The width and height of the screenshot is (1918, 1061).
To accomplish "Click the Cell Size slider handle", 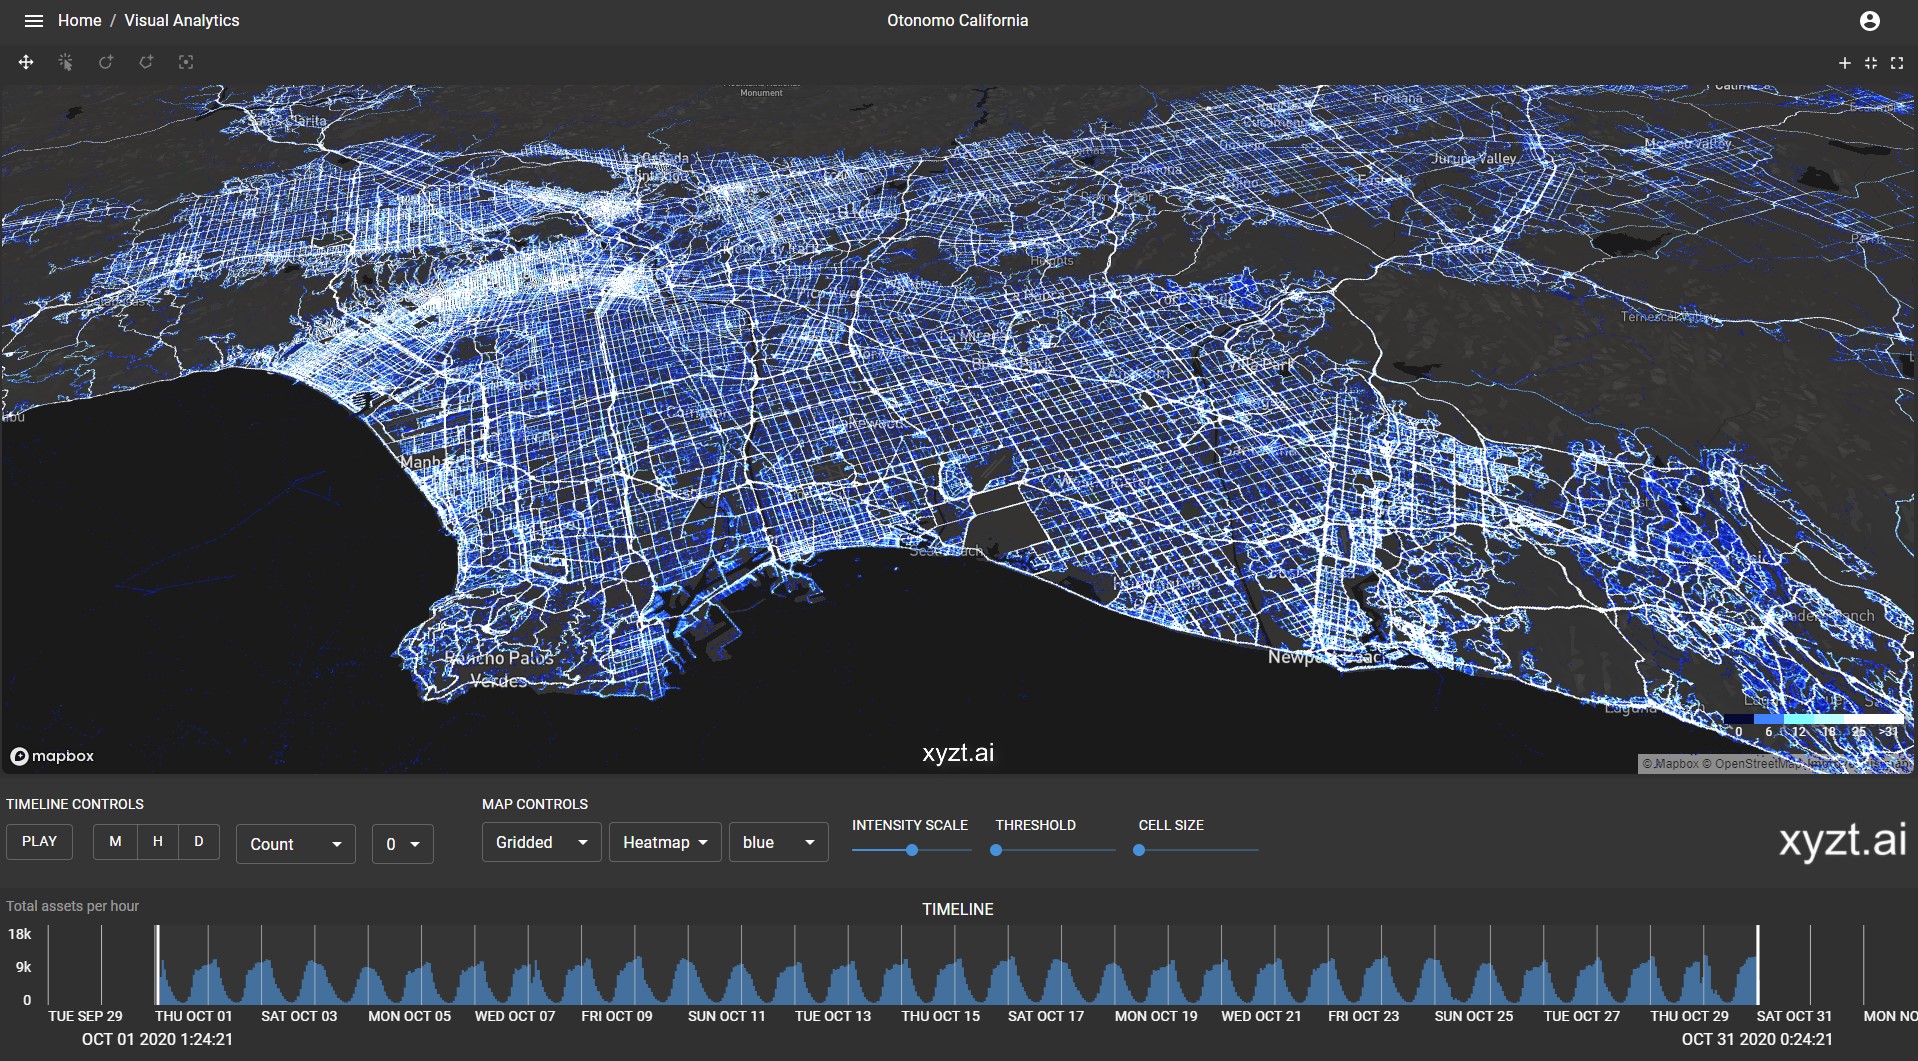I will (x=1139, y=850).
